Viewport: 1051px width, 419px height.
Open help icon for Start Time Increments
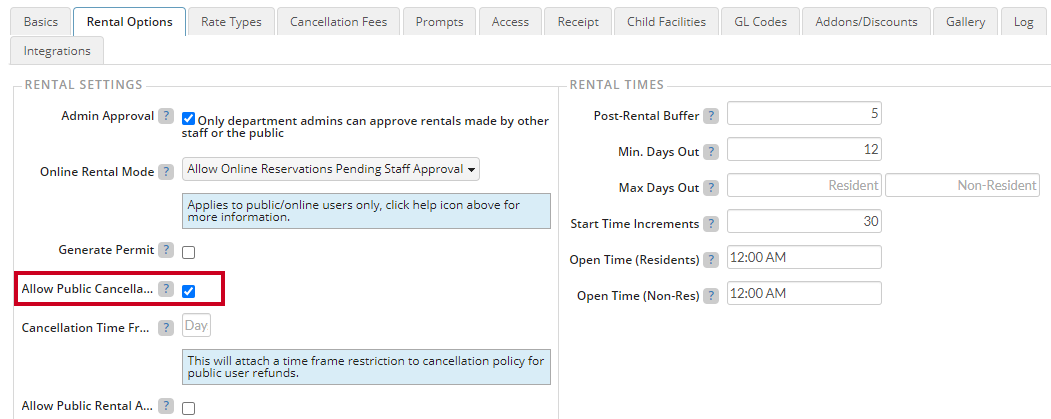pyautogui.click(x=710, y=224)
